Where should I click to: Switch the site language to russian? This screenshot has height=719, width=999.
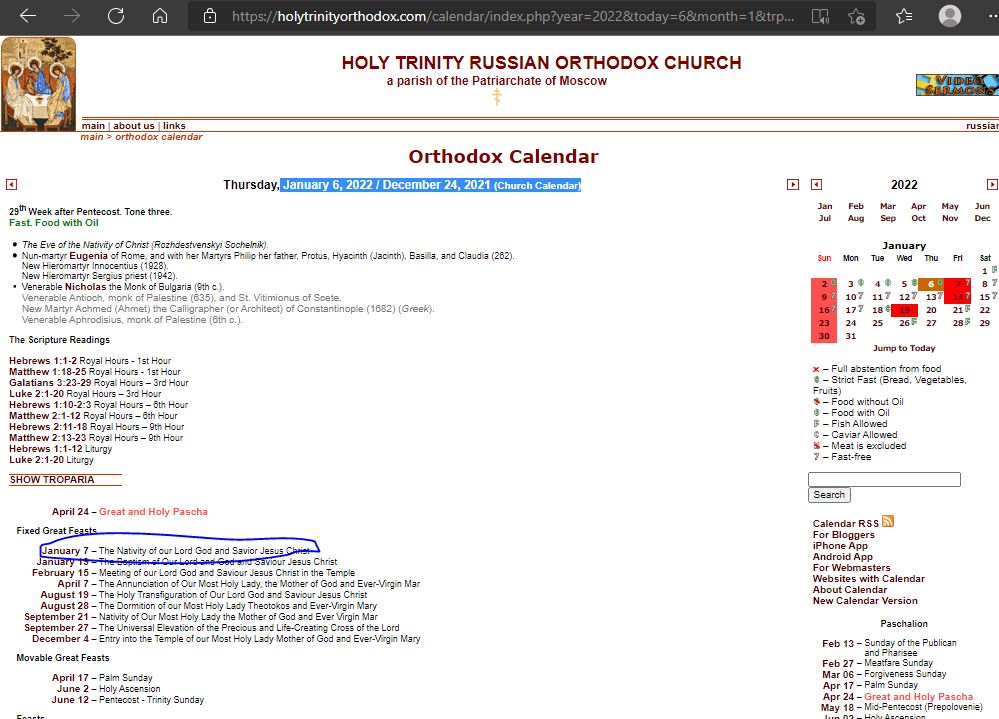pos(982,126)
